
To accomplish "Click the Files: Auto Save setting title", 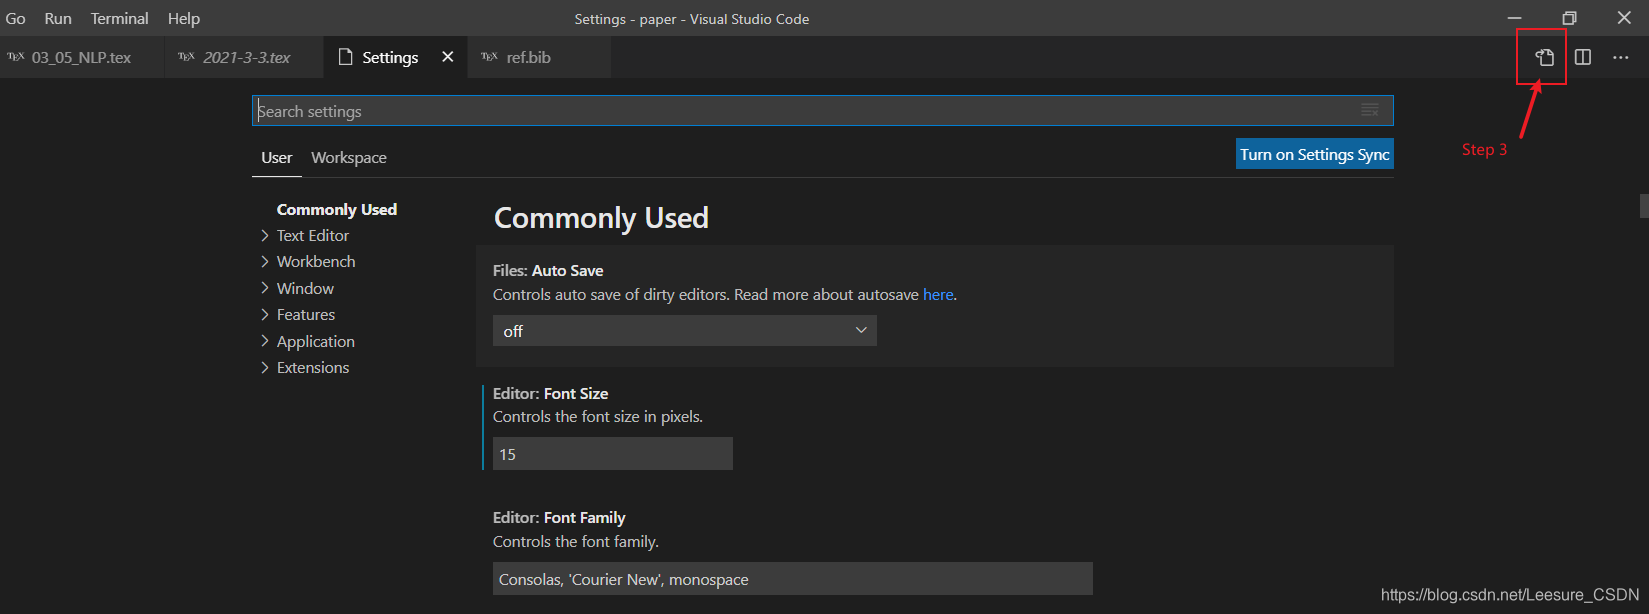I will [548, 271].
